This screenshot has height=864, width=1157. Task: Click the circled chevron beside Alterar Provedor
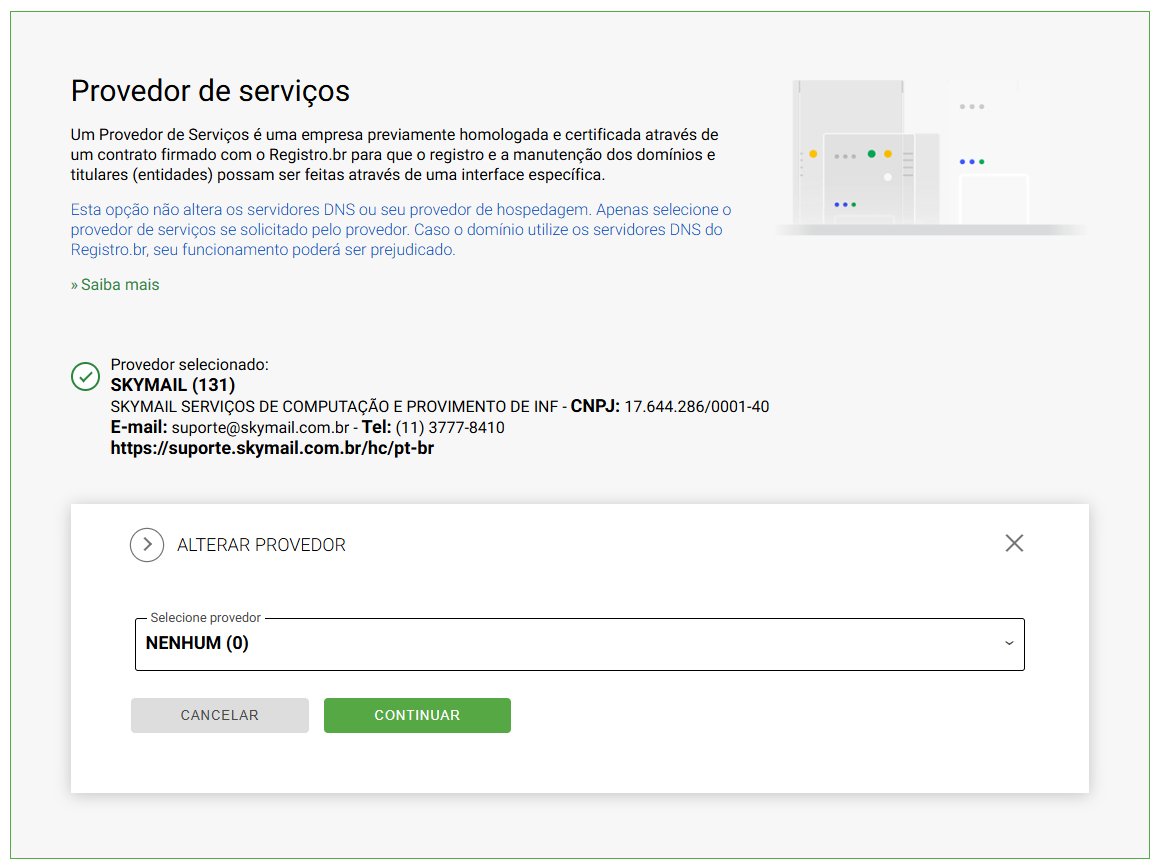point(147,545)
